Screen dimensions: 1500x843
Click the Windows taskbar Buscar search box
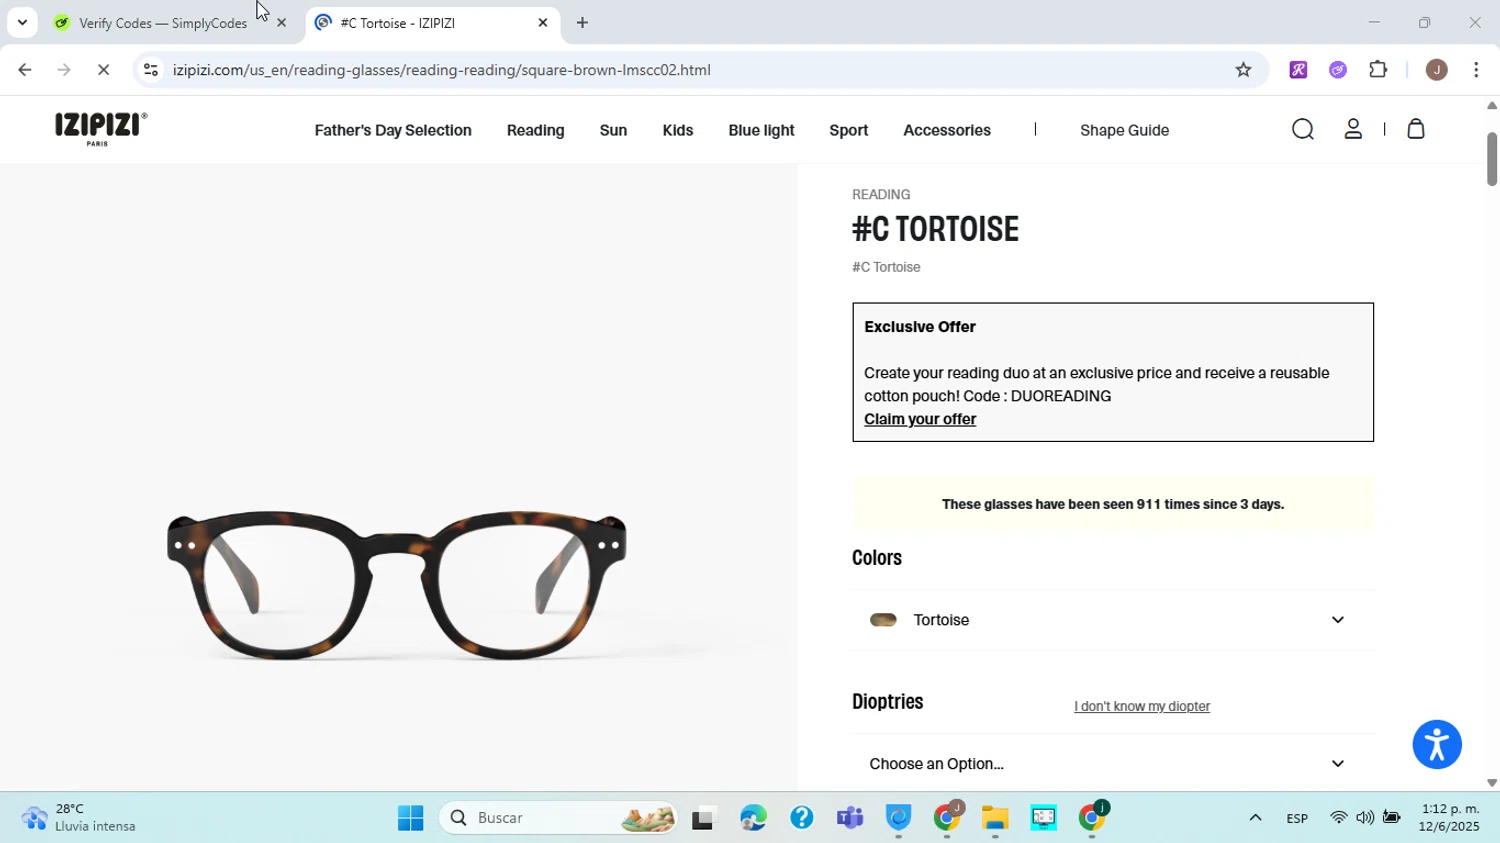(558, 818)
